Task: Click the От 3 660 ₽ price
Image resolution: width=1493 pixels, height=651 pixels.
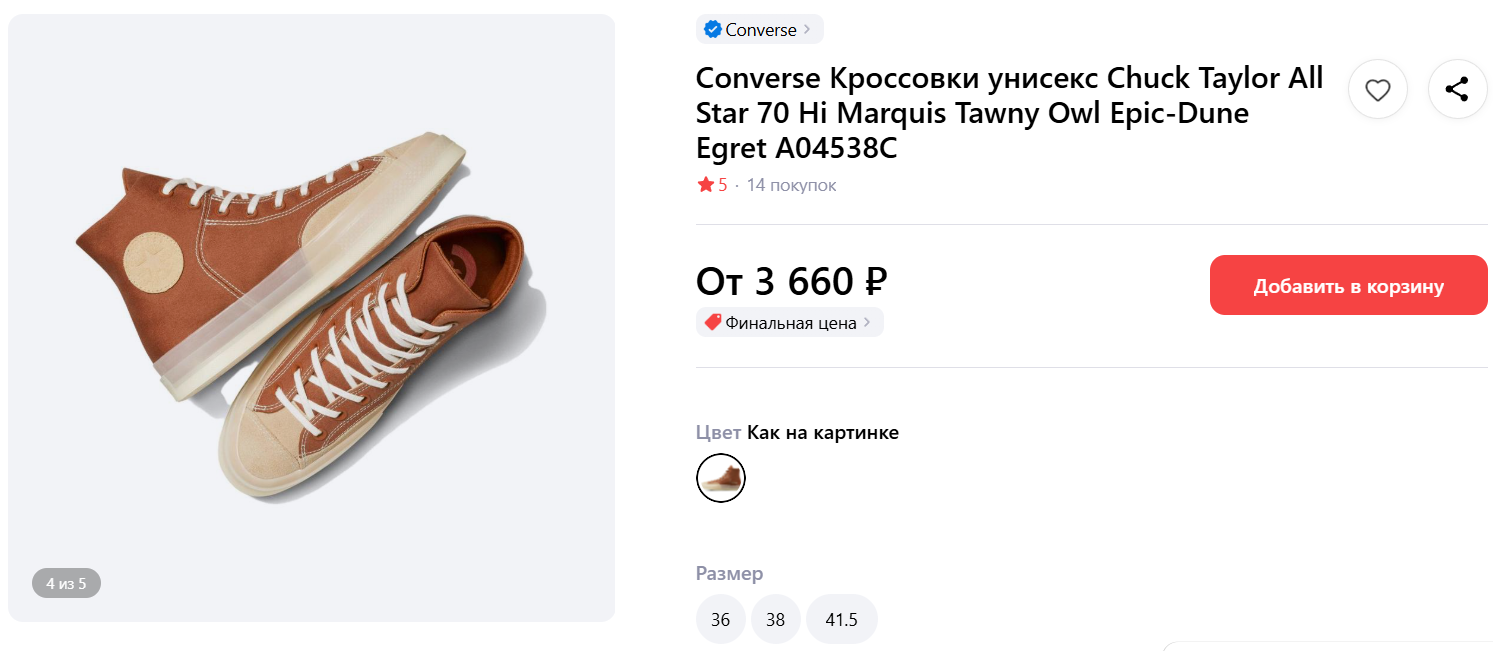Action: [791, 282]
